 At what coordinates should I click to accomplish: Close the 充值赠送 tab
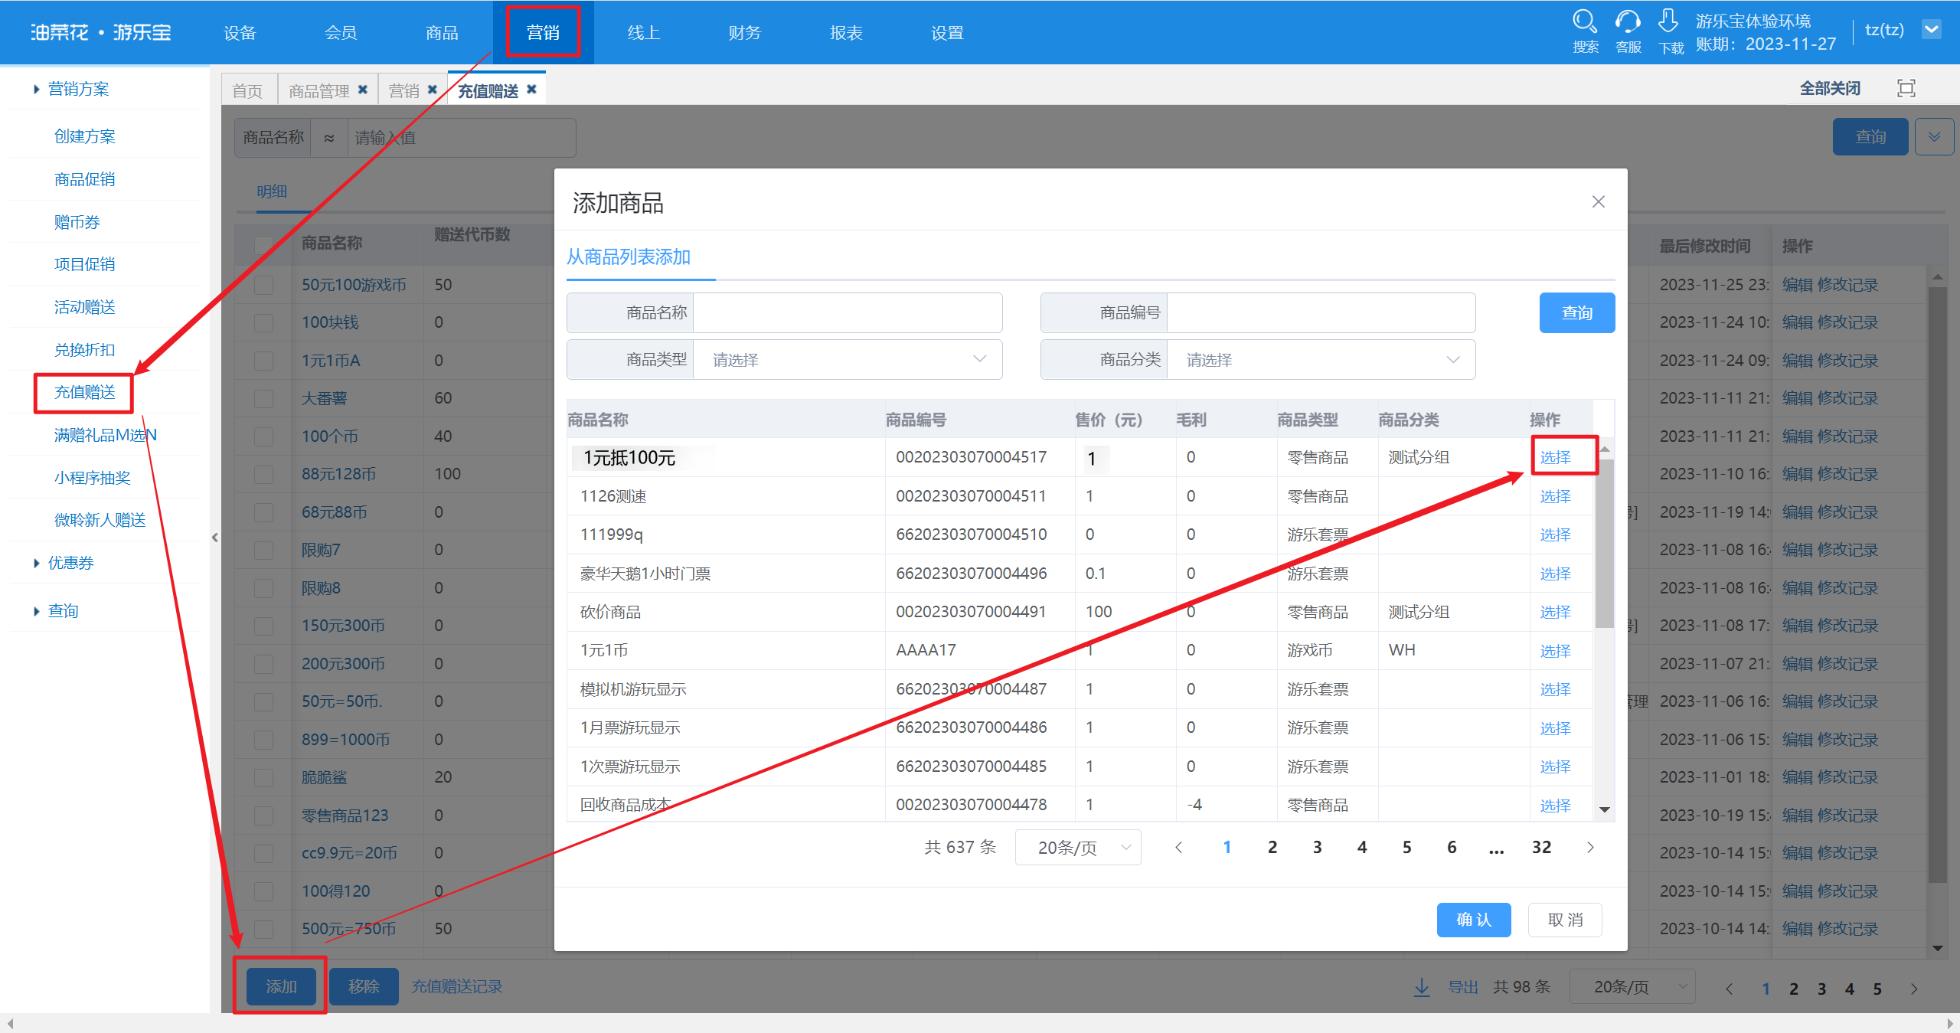531,90
